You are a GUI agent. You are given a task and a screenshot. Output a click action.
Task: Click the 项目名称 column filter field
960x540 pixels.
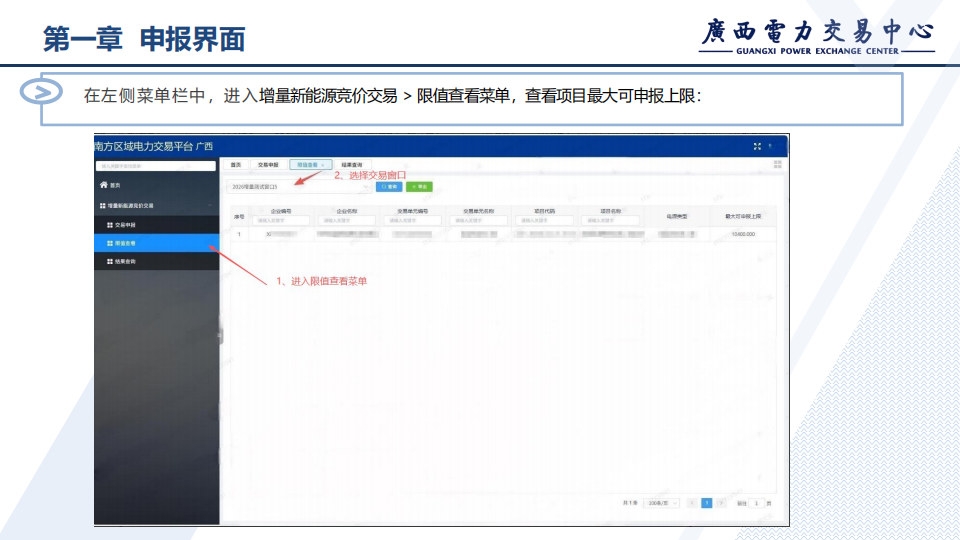point(610,220)
